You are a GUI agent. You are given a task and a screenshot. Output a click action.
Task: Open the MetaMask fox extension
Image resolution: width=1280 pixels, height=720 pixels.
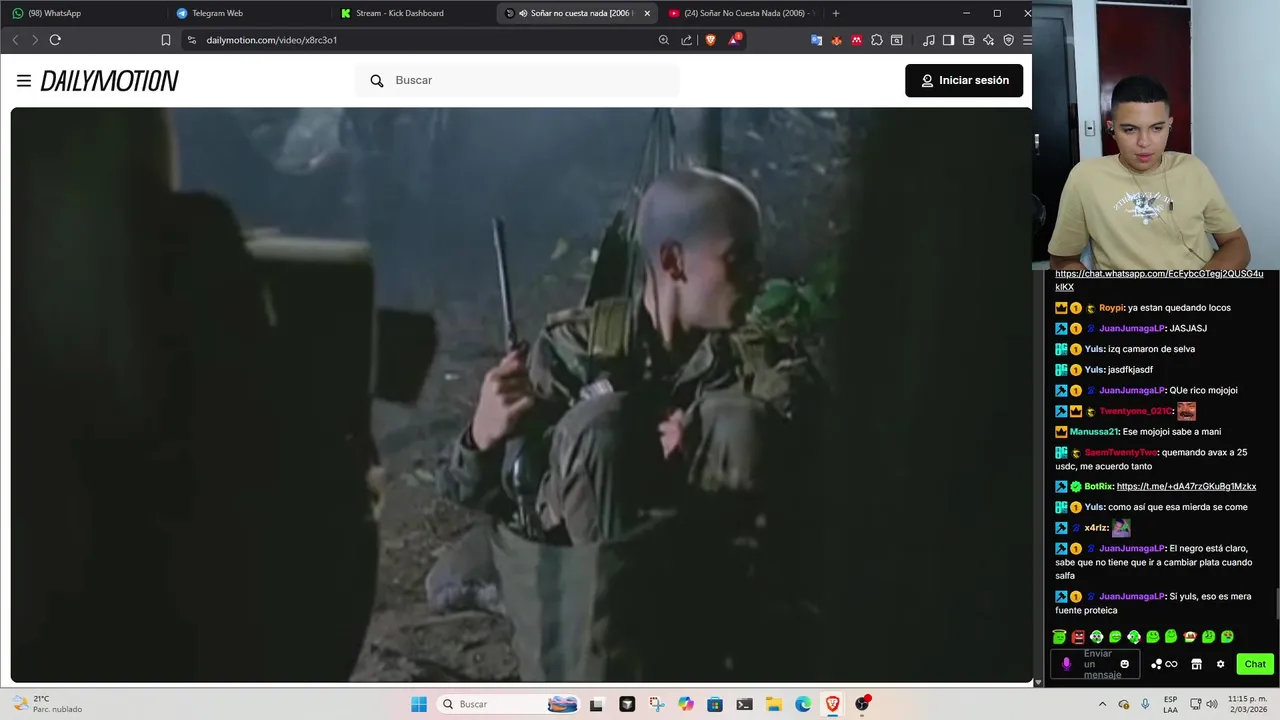(836, 40)
